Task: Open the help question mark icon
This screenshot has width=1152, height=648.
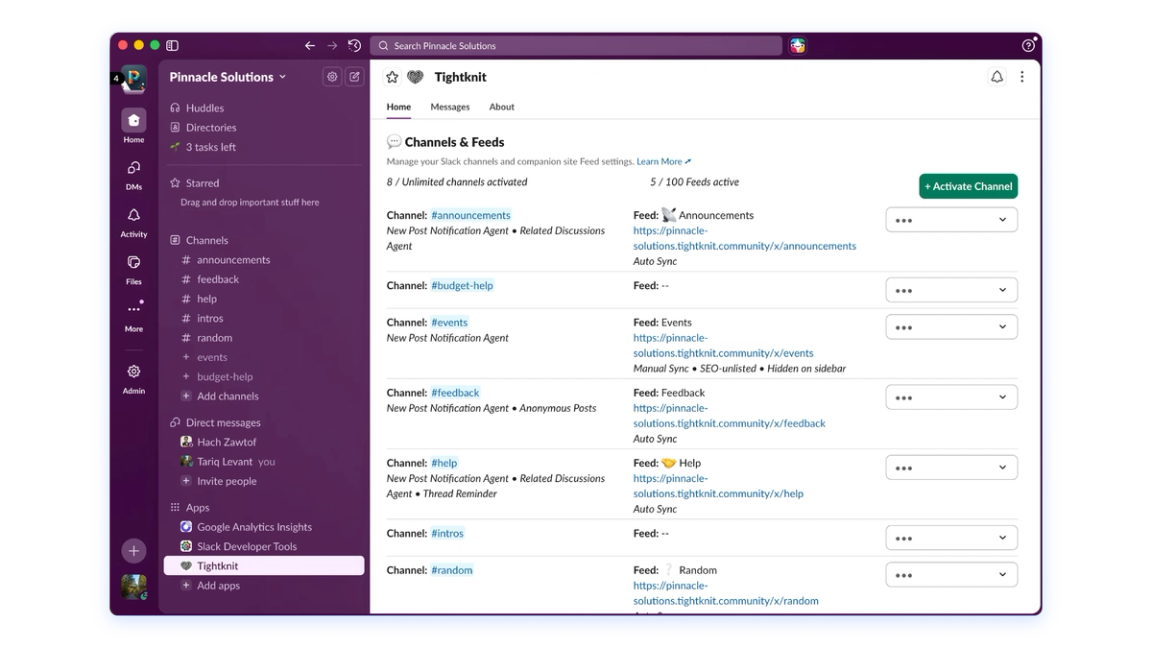Action: [1028, 46]
